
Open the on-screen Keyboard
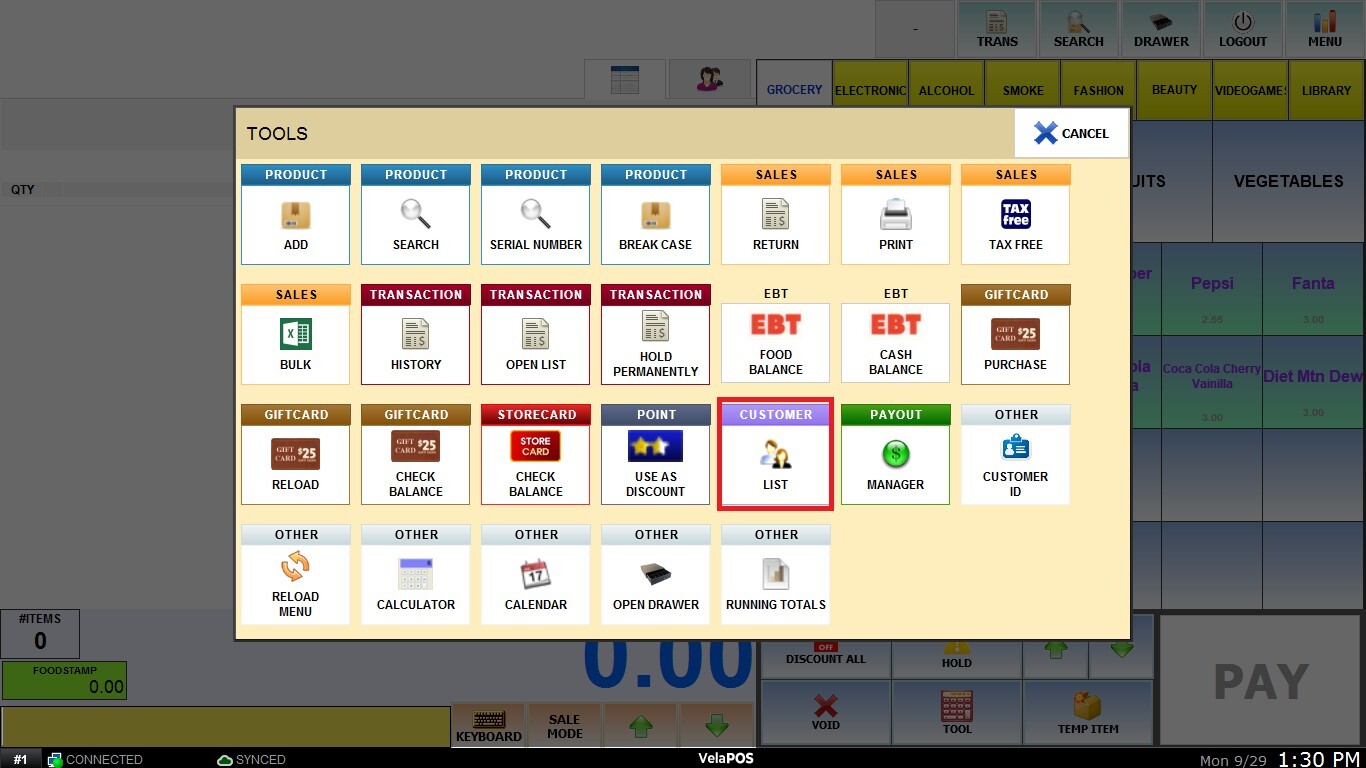489,726
